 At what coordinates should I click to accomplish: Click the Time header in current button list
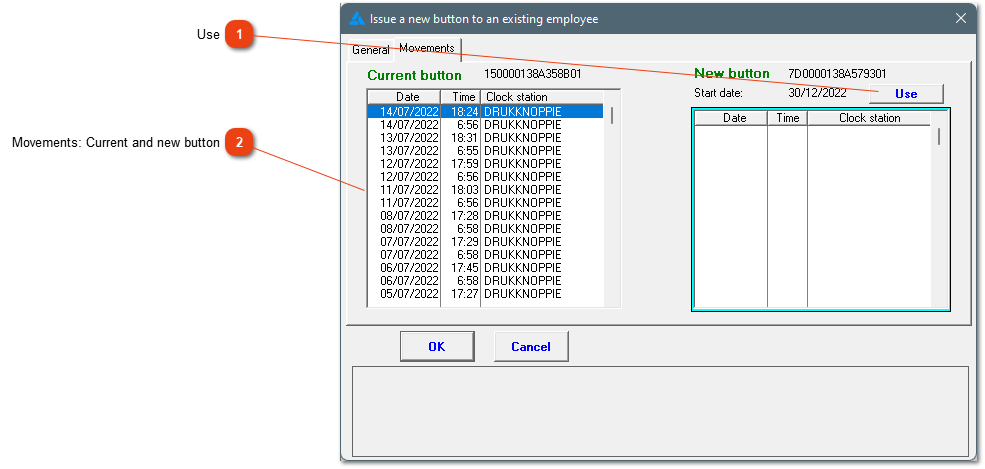[x=460, y=97]
